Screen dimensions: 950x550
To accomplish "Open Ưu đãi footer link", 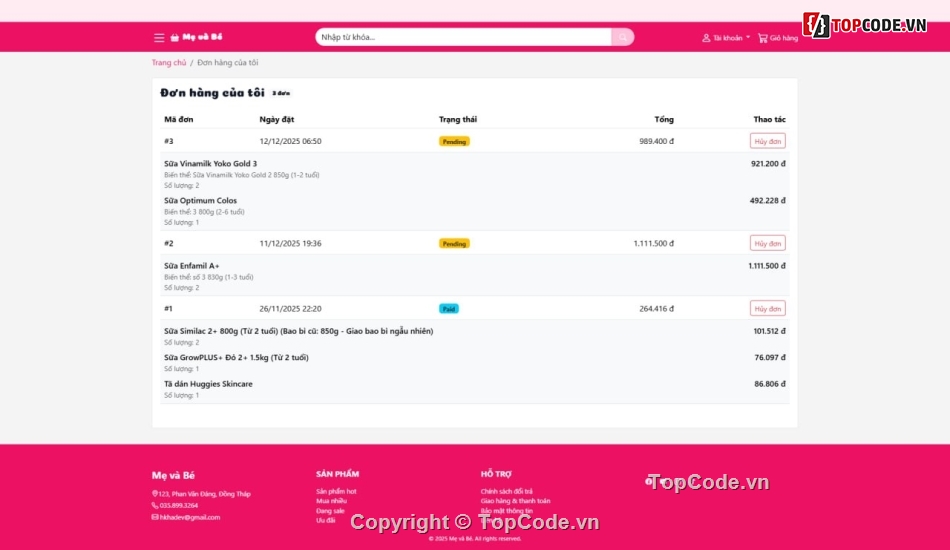I will 325,520.
